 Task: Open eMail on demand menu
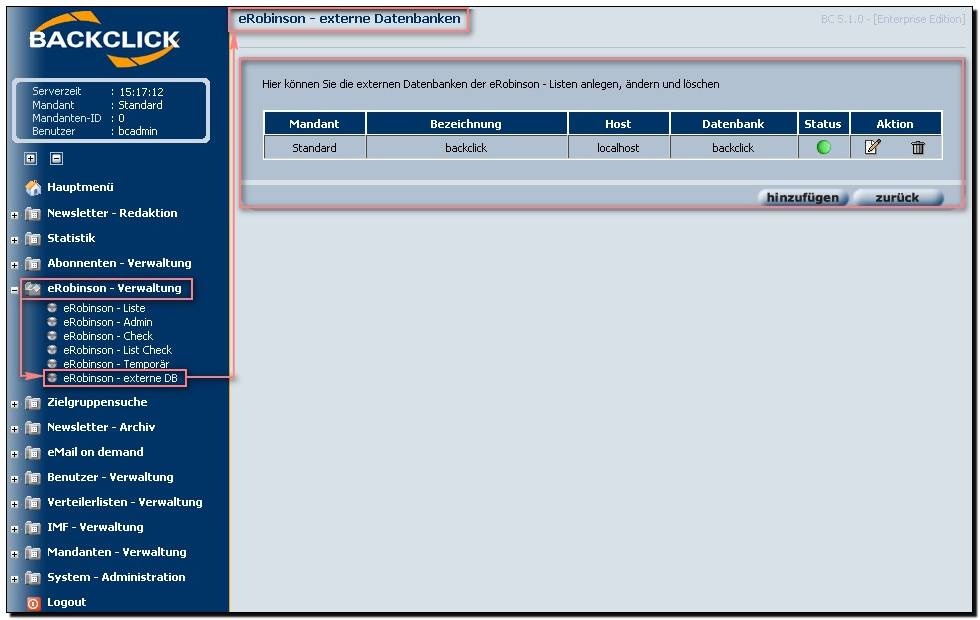tap(95, 452)
